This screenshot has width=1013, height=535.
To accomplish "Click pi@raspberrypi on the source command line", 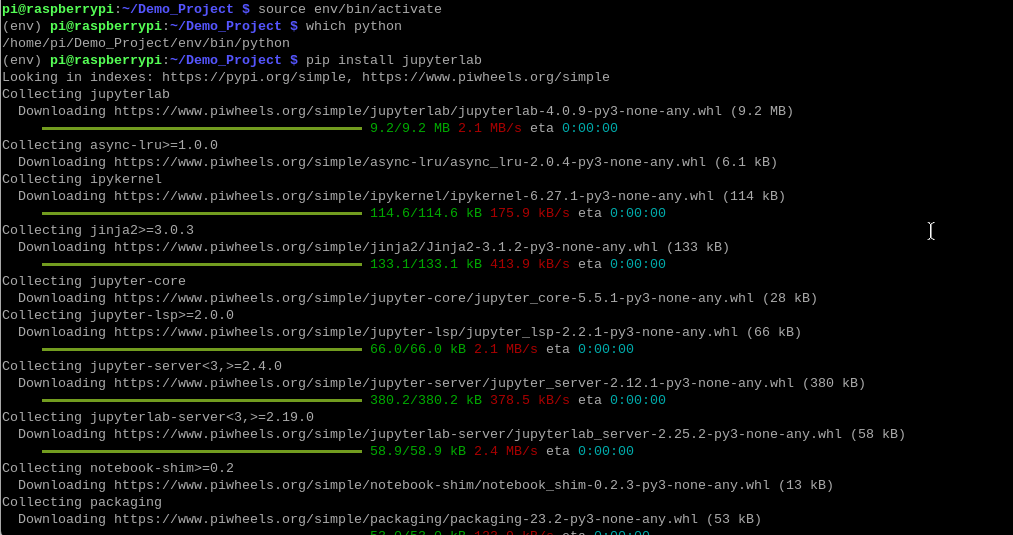I will (58, 9).
